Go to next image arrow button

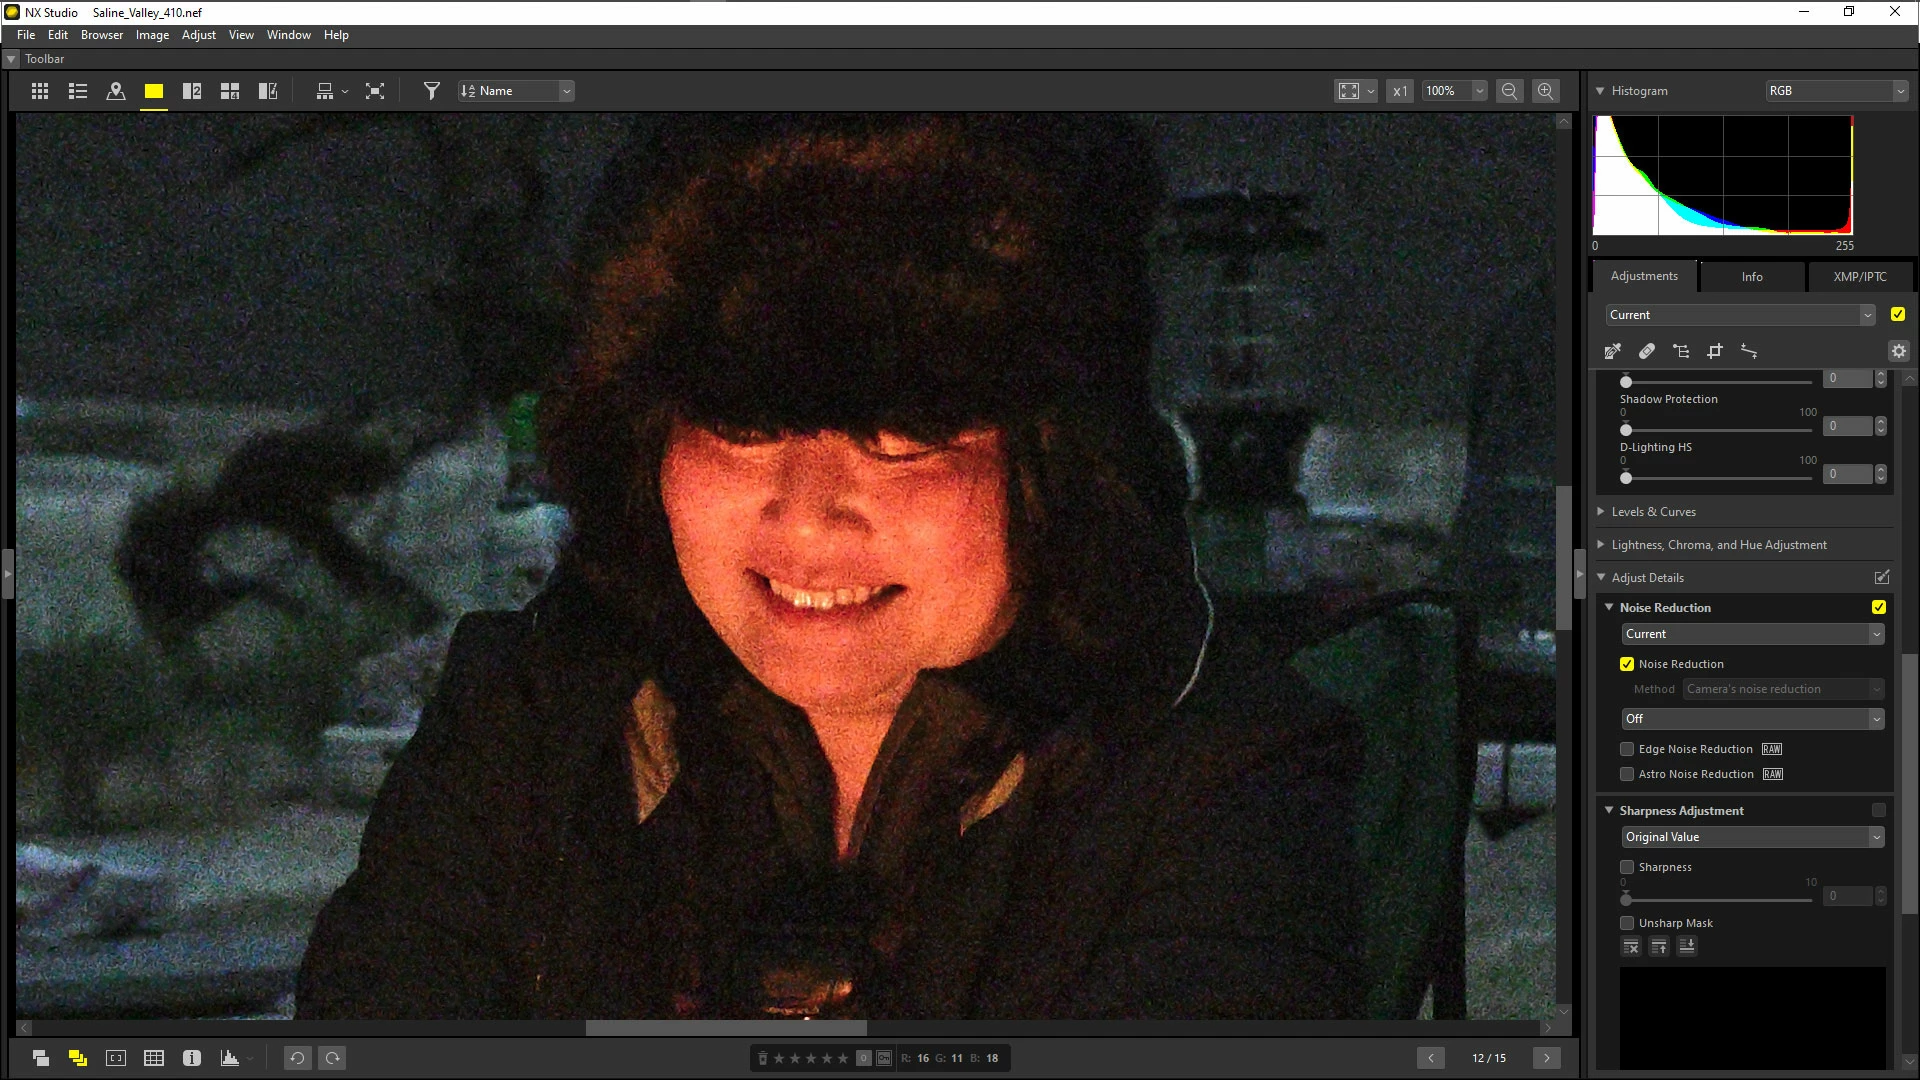(1546, 1058)
